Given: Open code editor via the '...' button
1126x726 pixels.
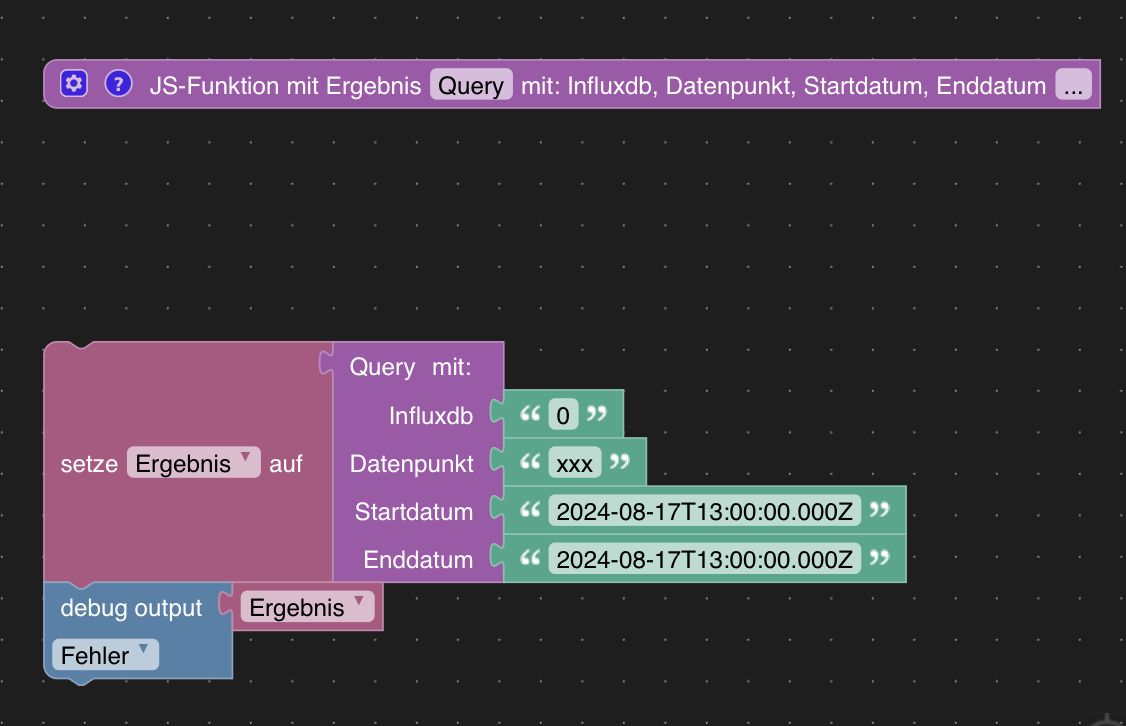Looking at the screenshot, I should tap(1074, 85).
